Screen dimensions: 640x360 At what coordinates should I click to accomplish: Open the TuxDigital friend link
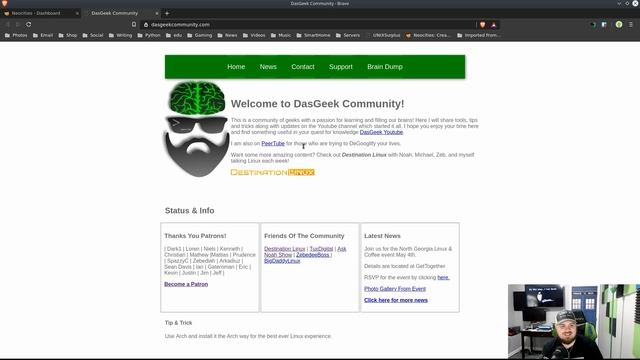[321, 249]
